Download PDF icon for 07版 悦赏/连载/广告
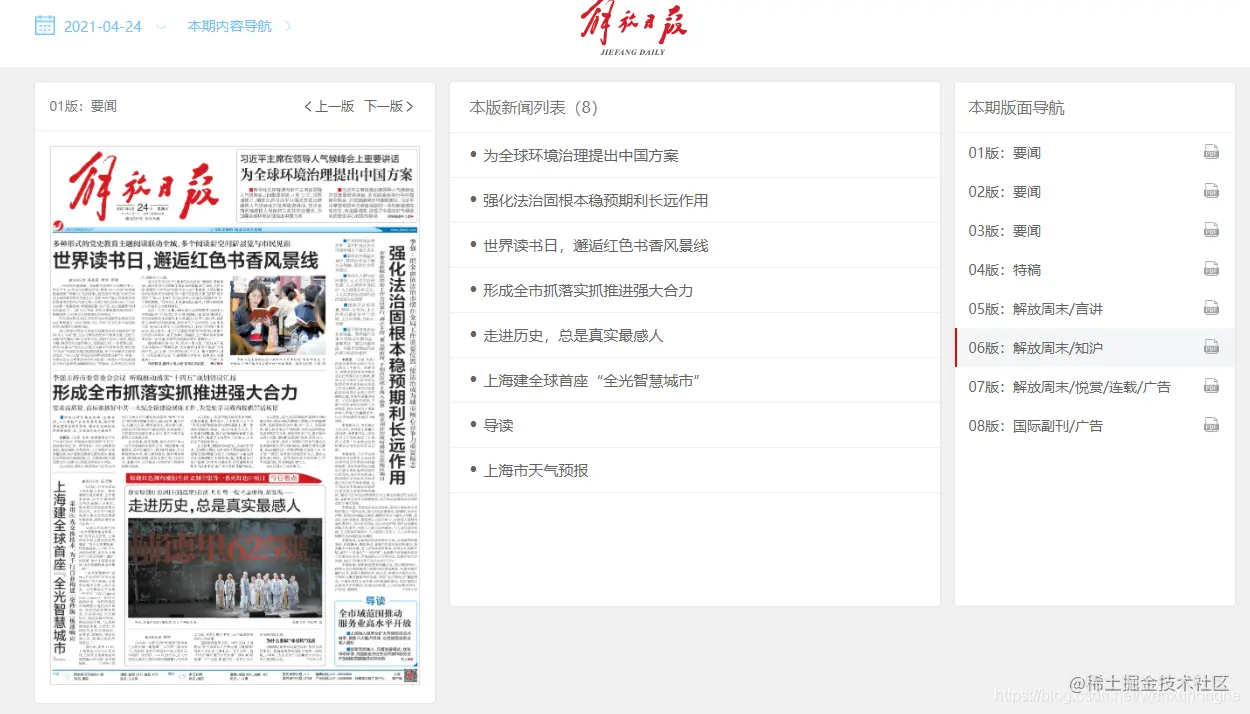The width and height of the screenshot is (1250, 714). click(x=1211, y=386)
